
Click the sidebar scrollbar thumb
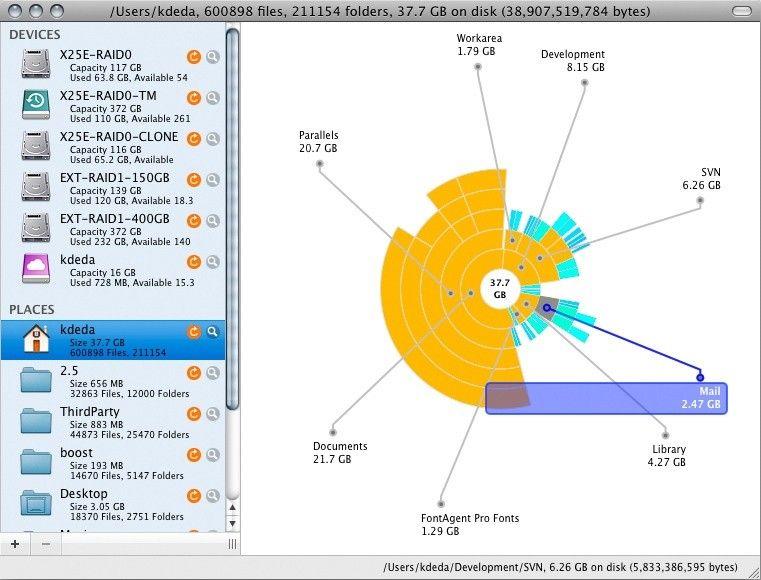[232, 219]
